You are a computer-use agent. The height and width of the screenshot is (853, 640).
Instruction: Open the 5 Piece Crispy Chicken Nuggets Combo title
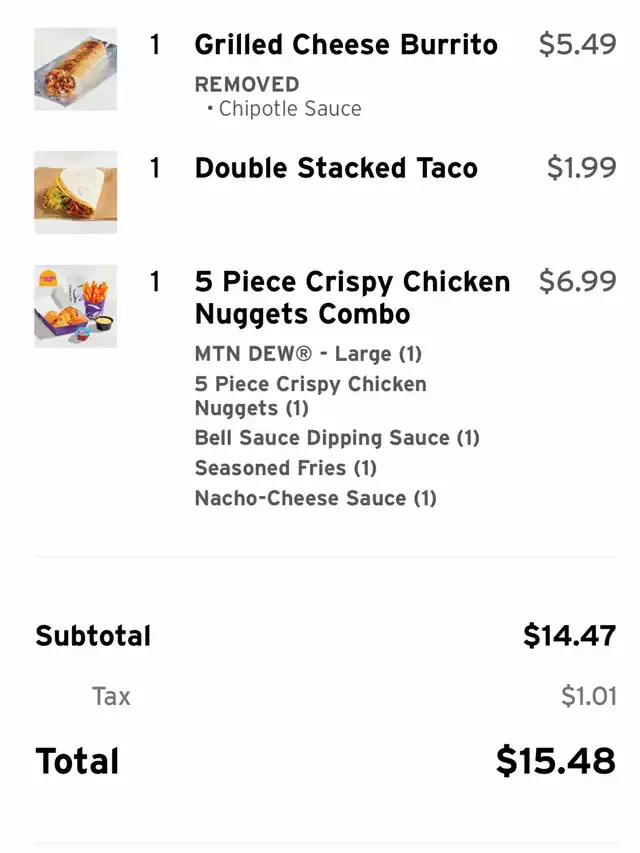[352, 298]
